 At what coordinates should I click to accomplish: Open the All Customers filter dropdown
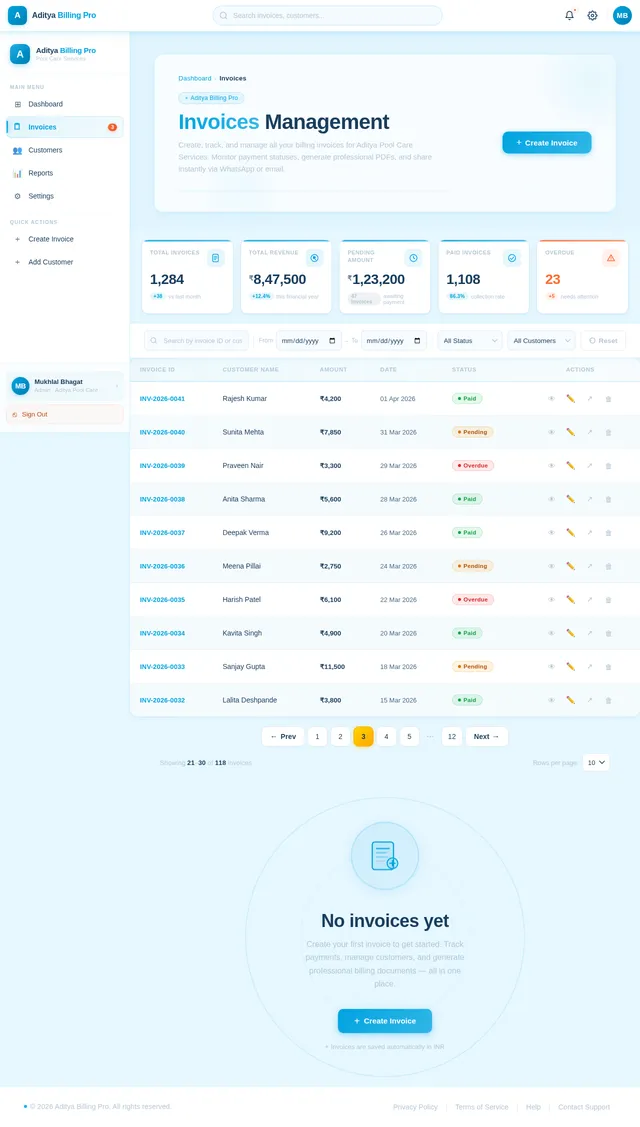coord(541,341)
